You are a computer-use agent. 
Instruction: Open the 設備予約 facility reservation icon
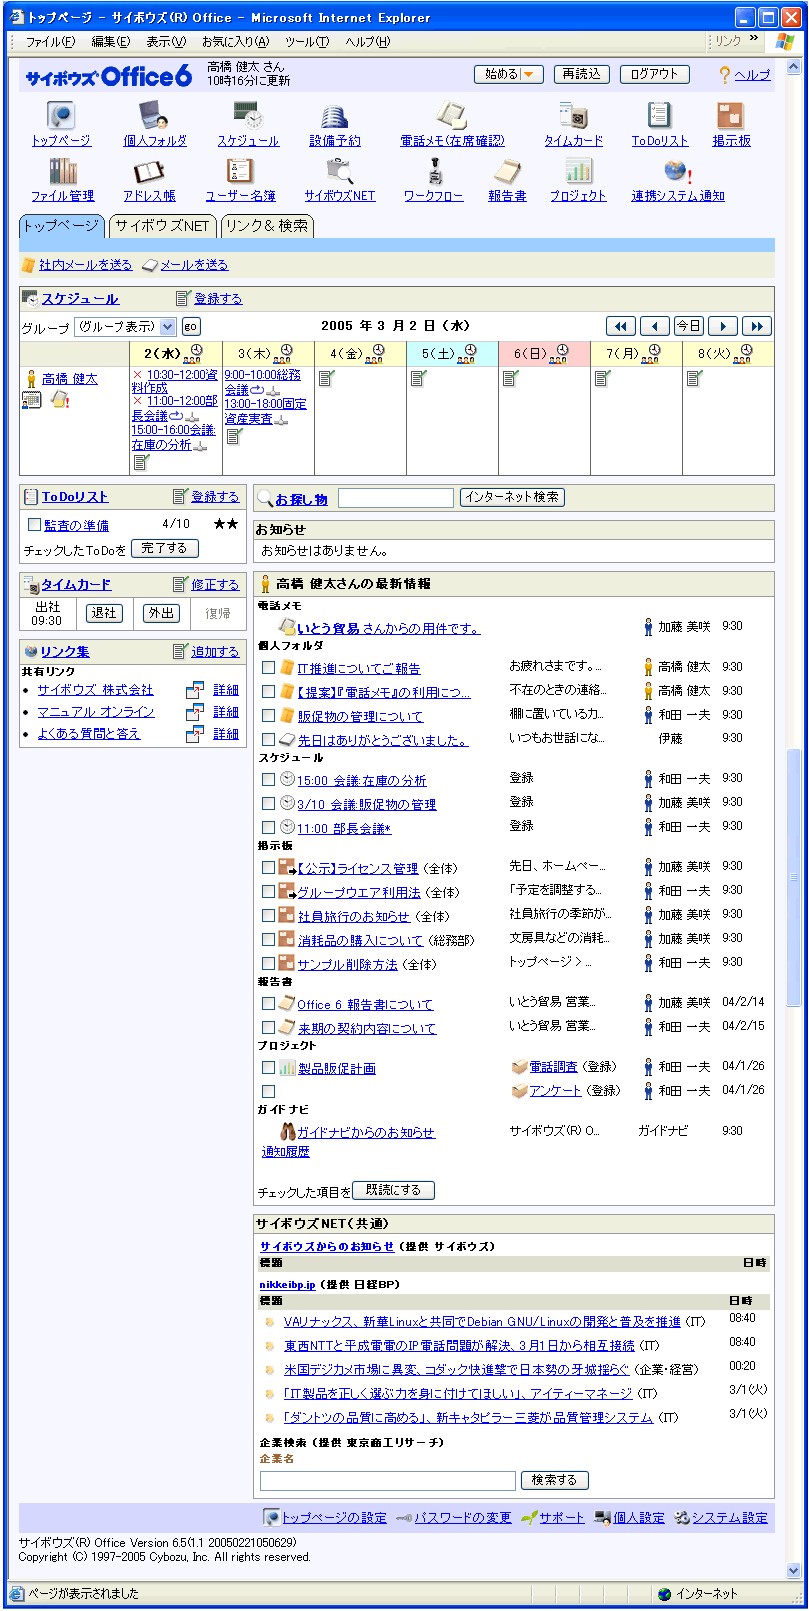click(x=334, y=116)
